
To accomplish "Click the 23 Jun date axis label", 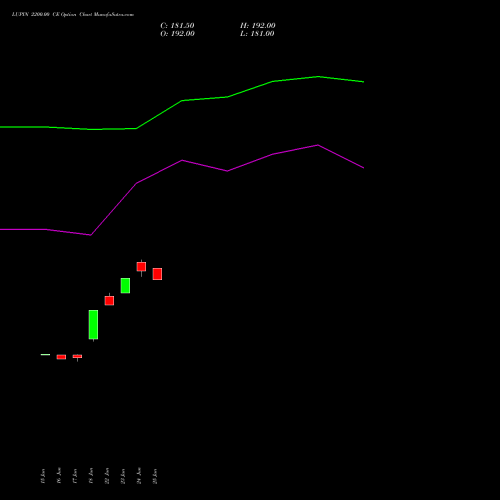I will [123, 476].
